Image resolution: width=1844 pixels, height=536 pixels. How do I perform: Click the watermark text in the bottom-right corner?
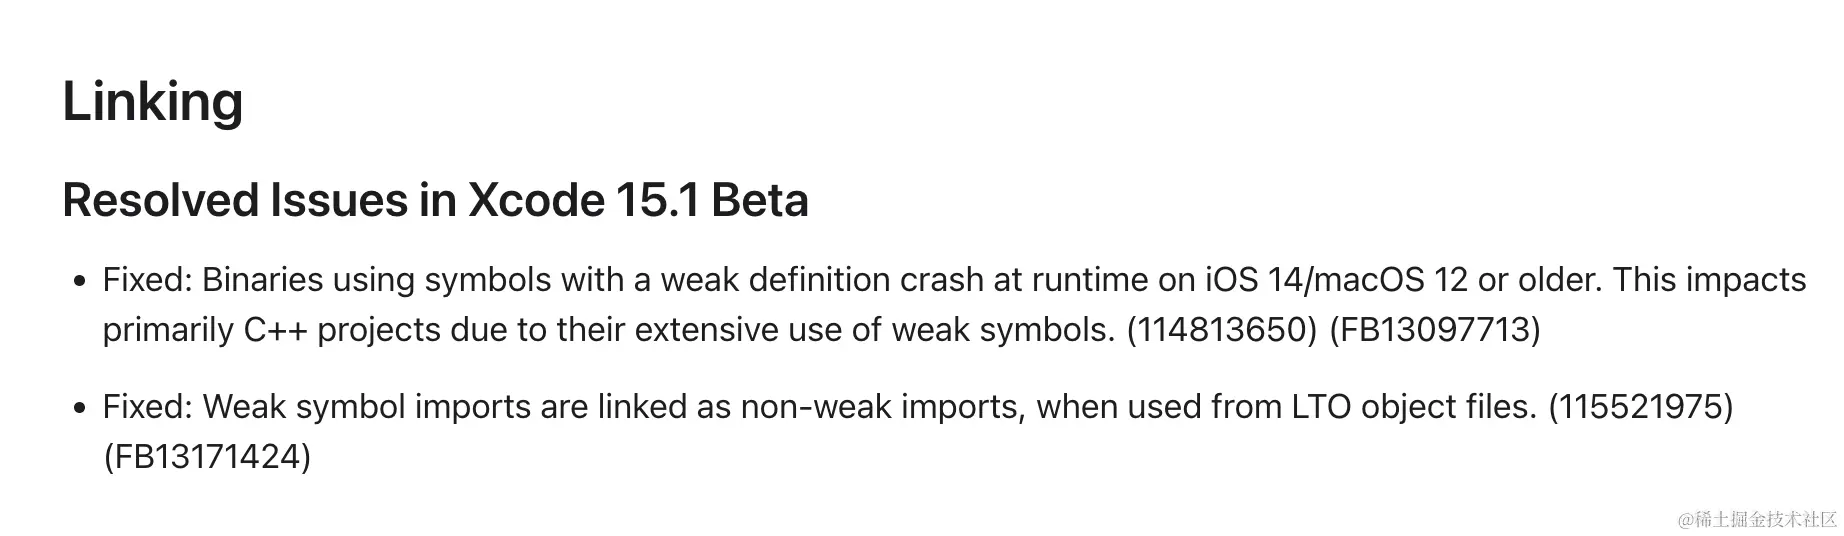coord(1757,519)
